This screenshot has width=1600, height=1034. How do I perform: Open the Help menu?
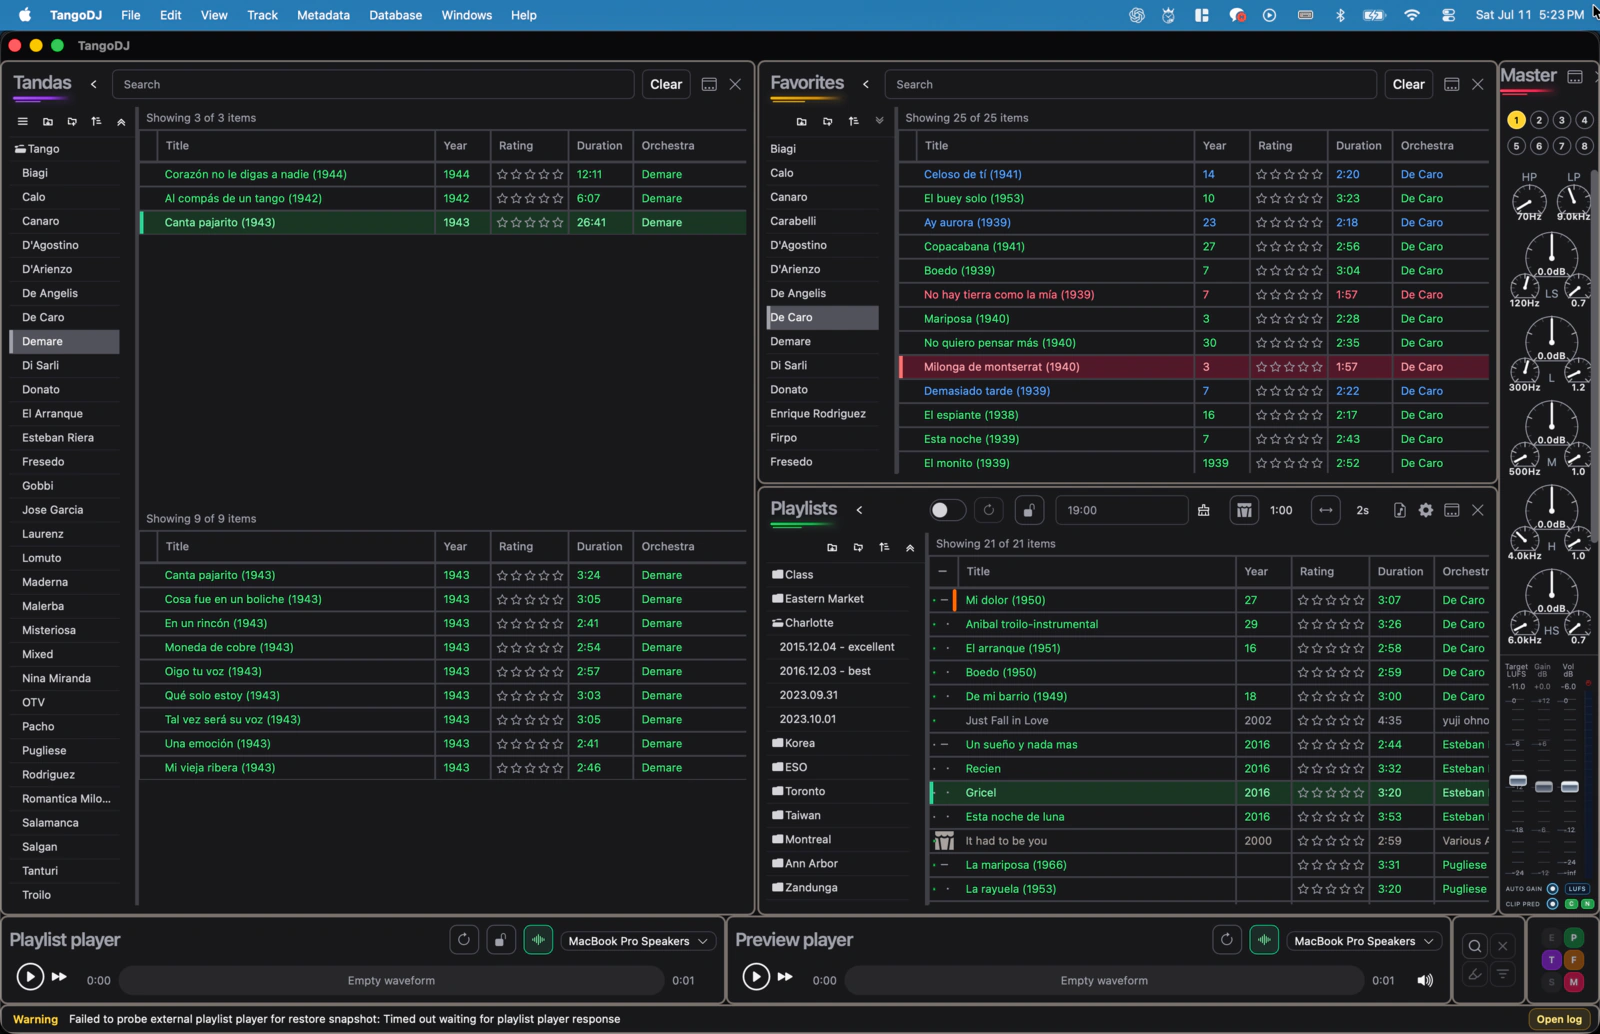[524, 15]
